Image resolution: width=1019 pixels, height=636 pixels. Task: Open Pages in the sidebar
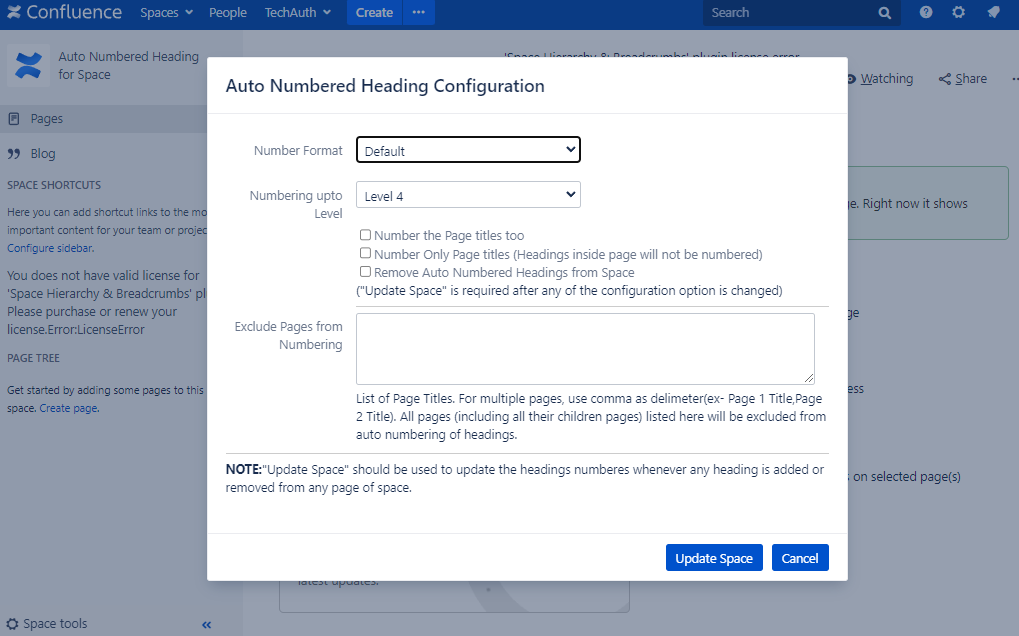click(x=104, y=119)
